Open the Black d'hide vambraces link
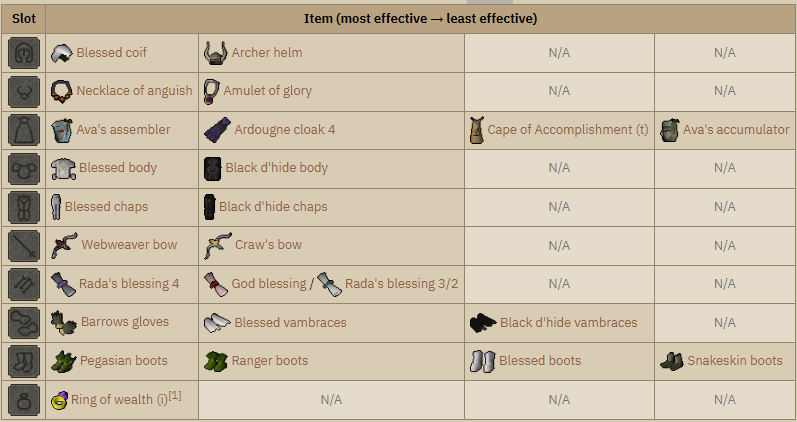 click(569, 322)
